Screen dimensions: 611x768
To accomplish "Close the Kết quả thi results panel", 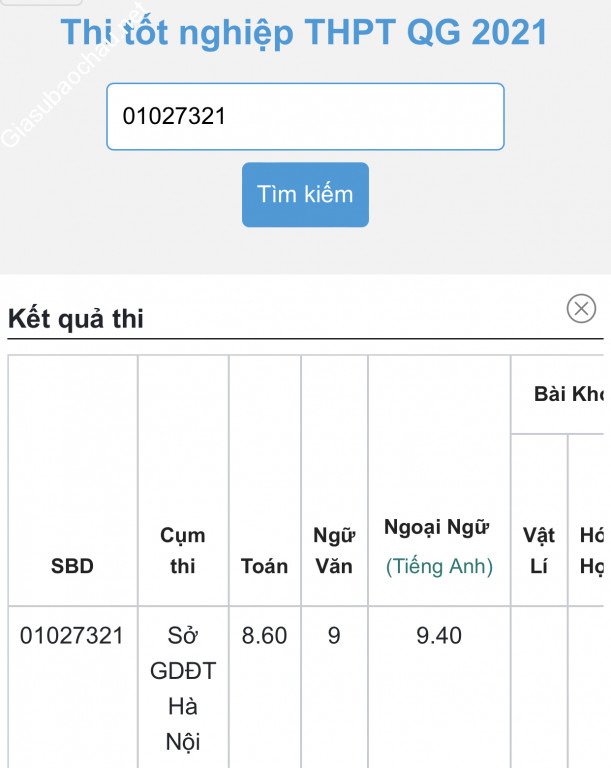I will (x=581, y=309).
